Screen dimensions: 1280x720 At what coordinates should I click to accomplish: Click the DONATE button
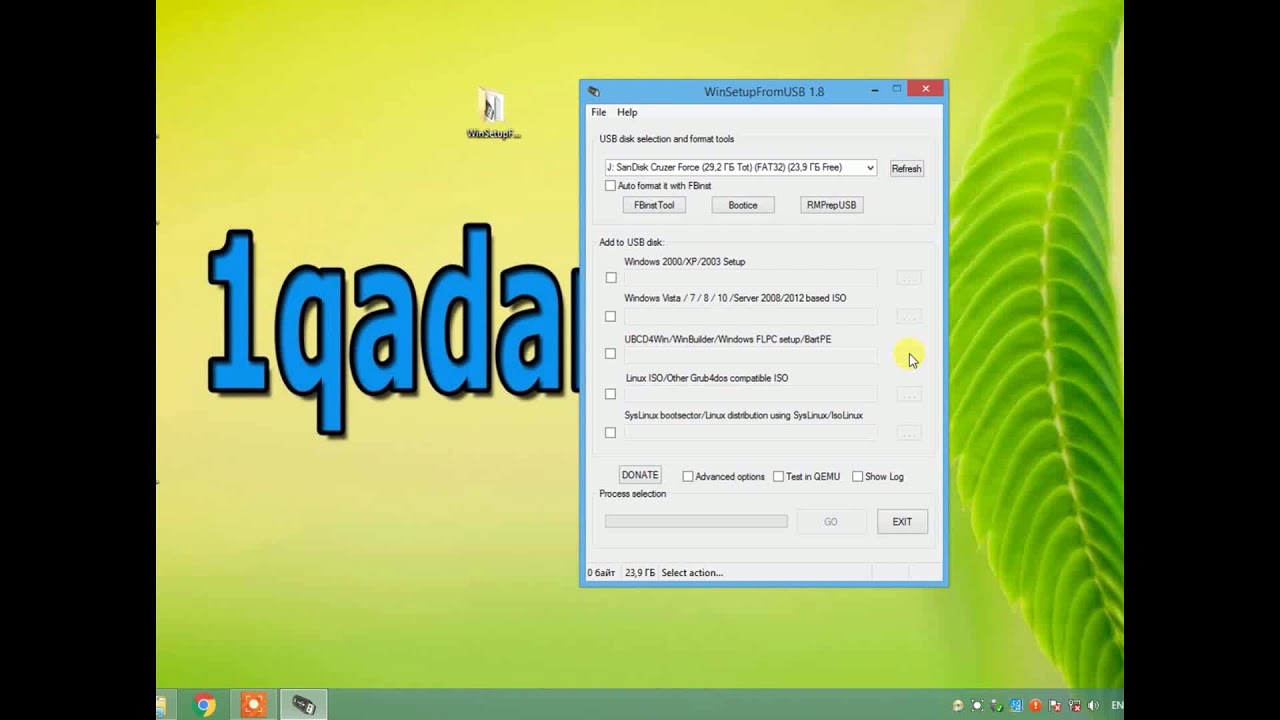[x=640, y=475]
